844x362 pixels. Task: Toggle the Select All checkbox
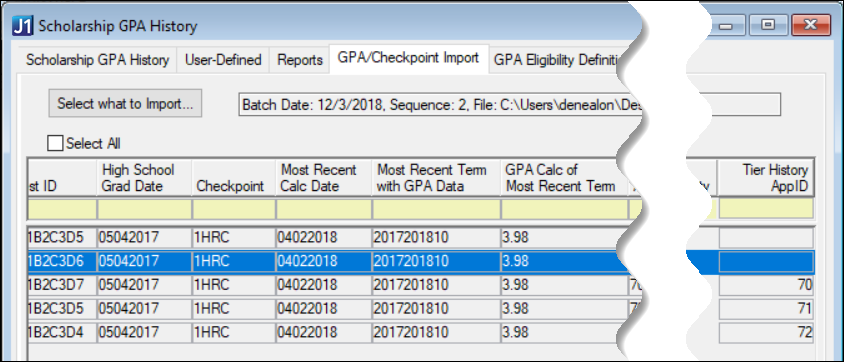coord(55,144)
